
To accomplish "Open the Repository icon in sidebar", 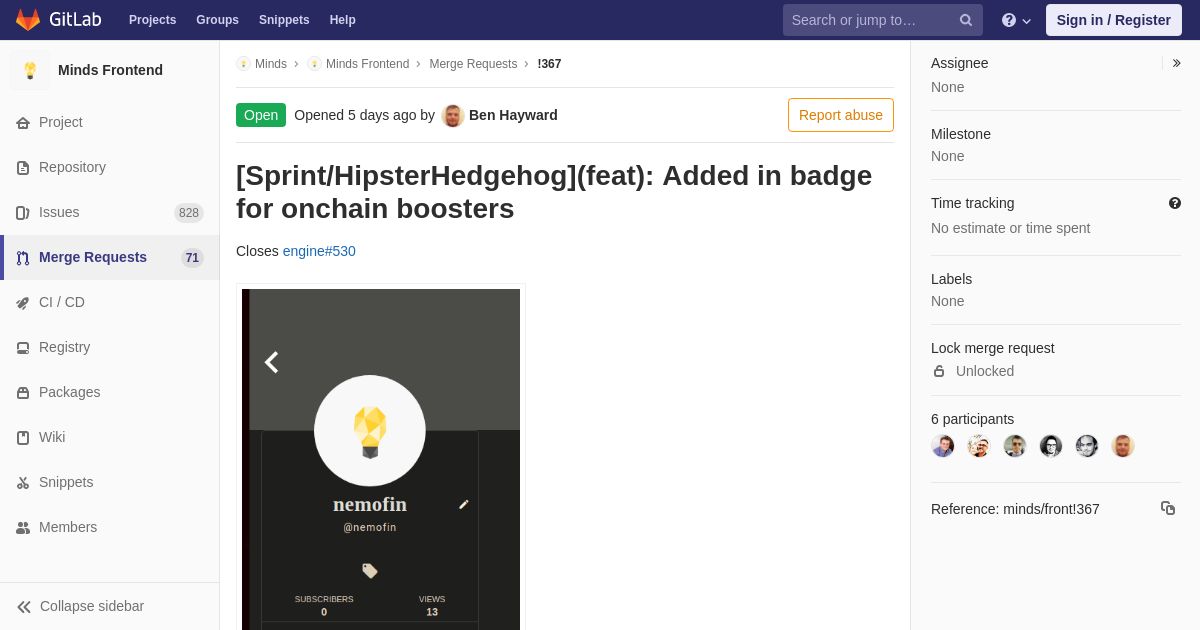I will tap(23, 167).
